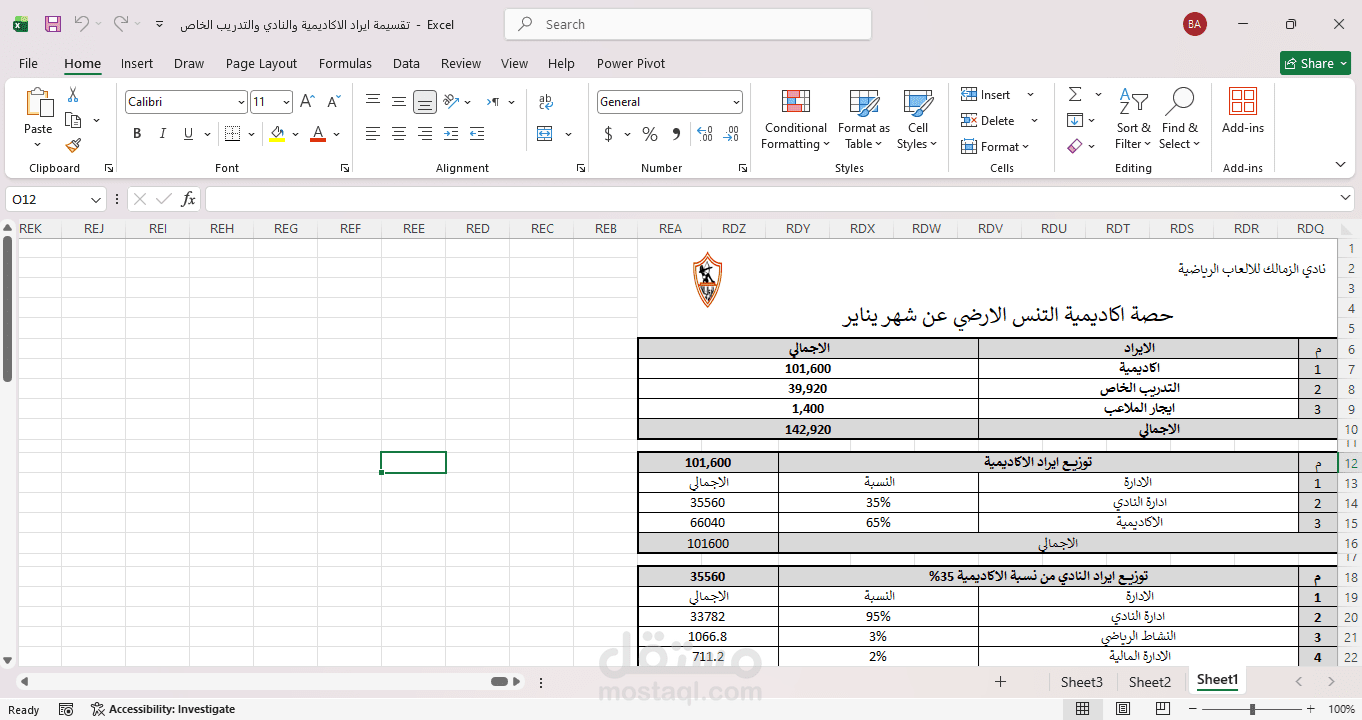Switch to the Insert tab

coord(137,63)
